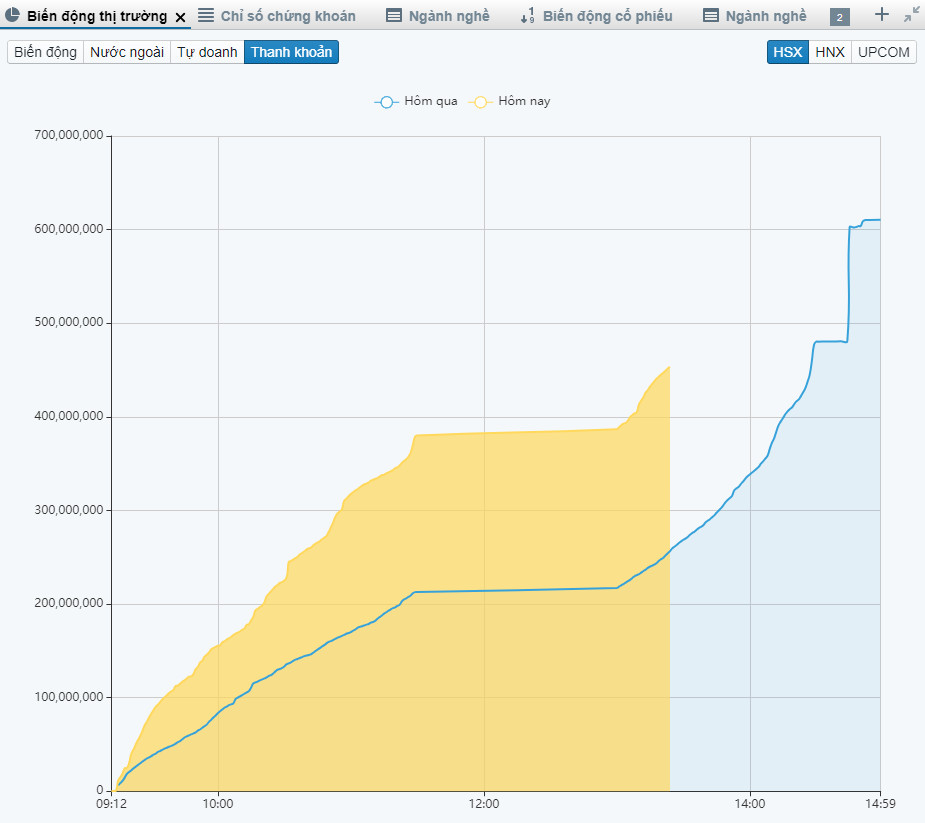Close the Biến động thị trường tab
925x823 pixels.
[180, 17]
